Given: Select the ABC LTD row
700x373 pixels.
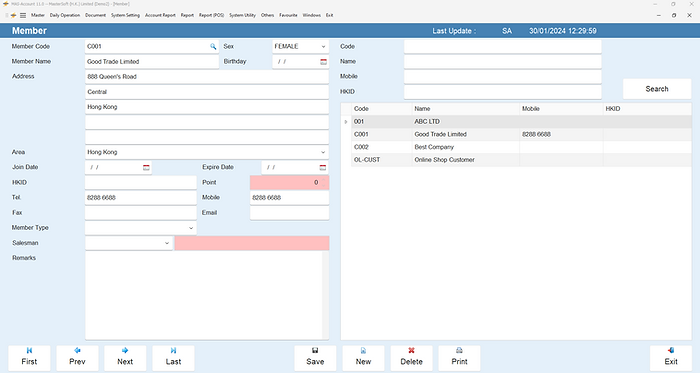Looking at the screenshot, I should tap(521, 121).
